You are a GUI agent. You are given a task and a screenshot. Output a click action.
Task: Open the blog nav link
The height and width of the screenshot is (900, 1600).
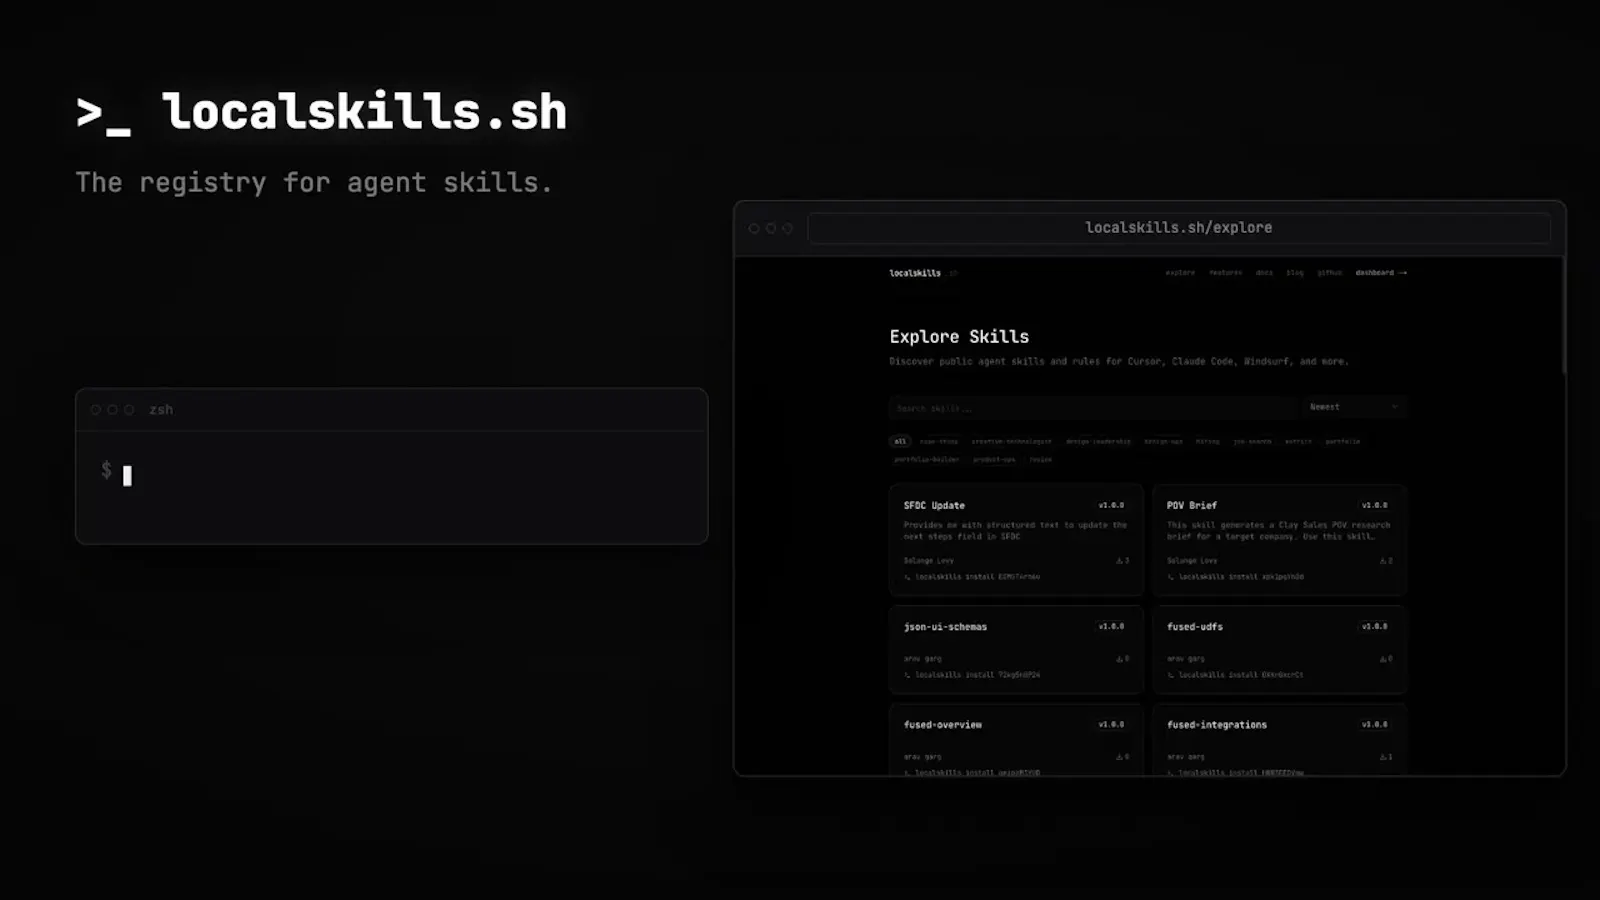1295,272
